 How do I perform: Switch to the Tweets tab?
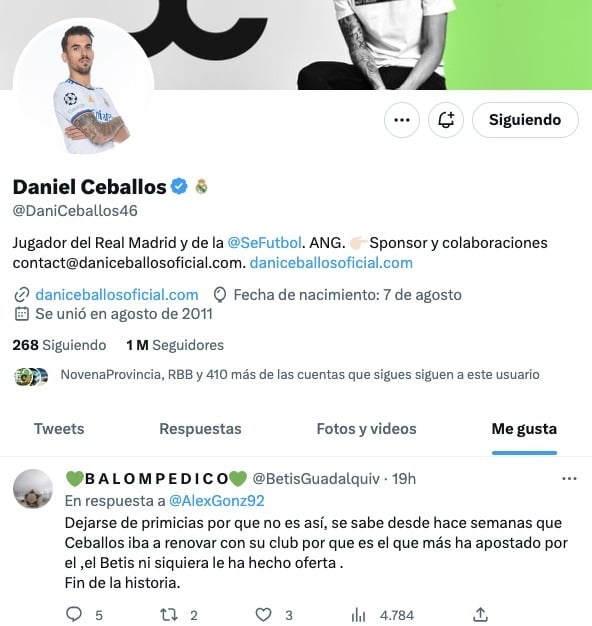[59, 429]
